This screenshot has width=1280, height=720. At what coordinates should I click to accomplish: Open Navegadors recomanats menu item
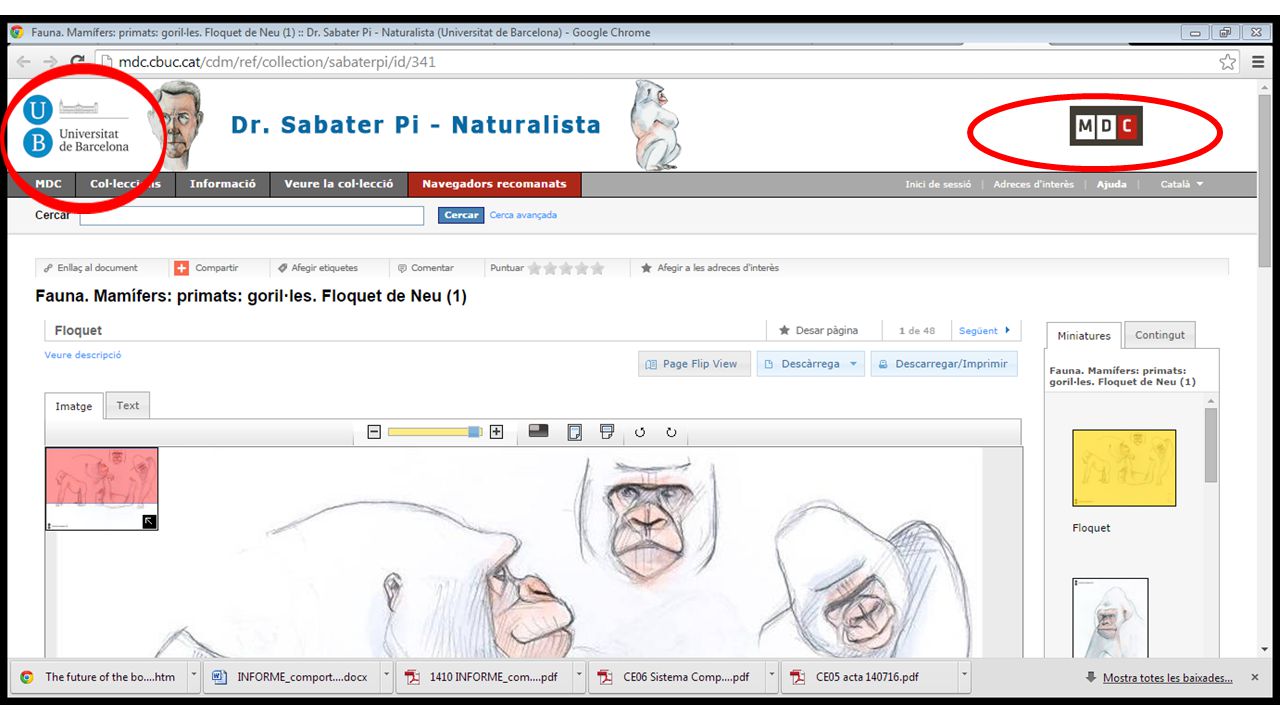[494, 184]
